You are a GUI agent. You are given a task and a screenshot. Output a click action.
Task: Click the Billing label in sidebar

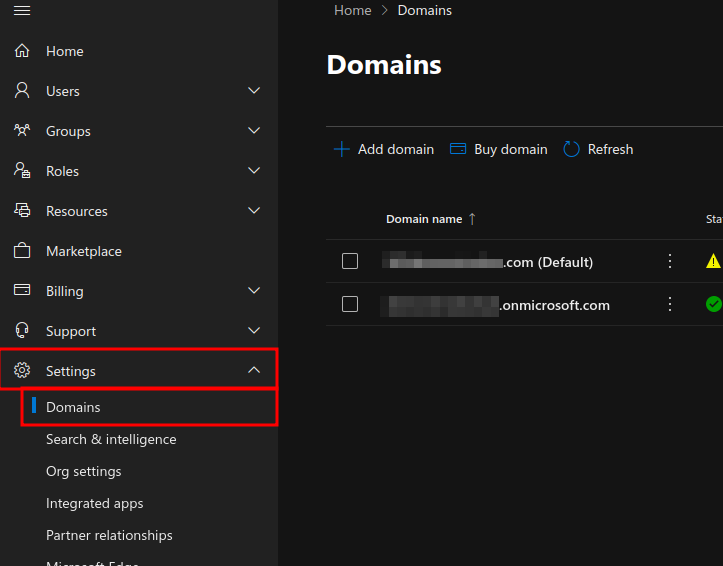(65, 291)
